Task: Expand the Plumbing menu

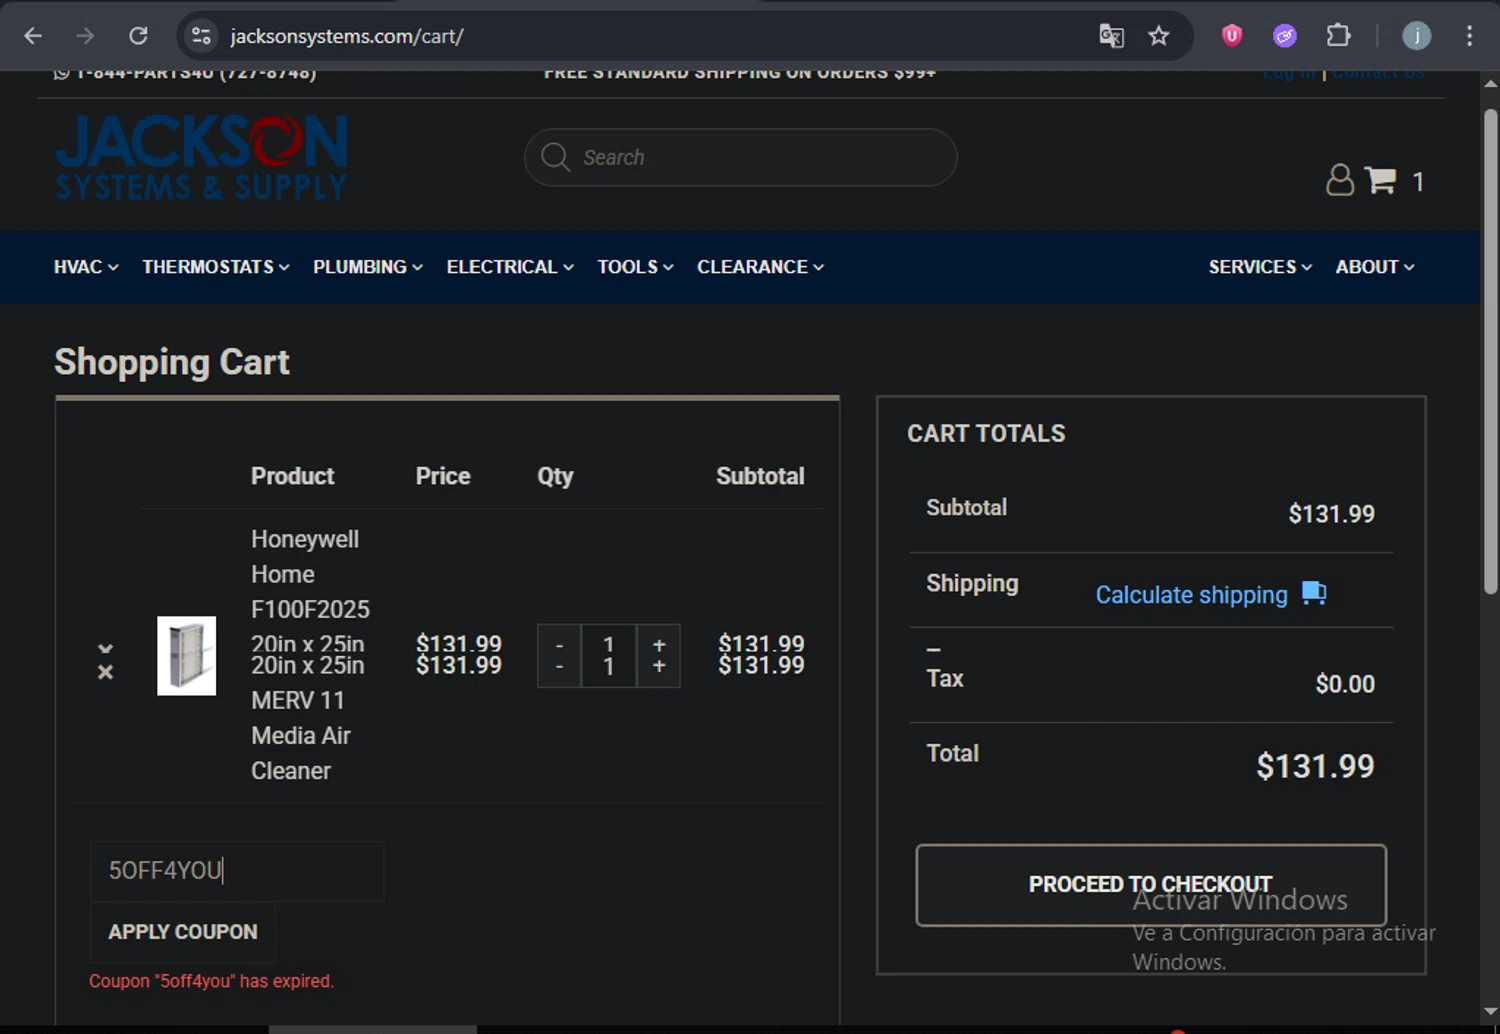Action: point(368,267)
